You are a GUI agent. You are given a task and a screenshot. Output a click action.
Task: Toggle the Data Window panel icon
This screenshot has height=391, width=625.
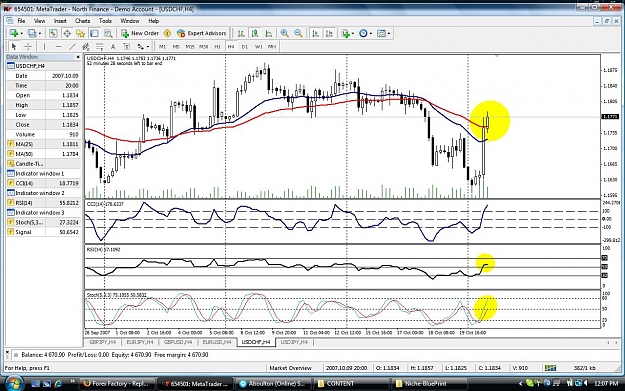click(67, 33)
